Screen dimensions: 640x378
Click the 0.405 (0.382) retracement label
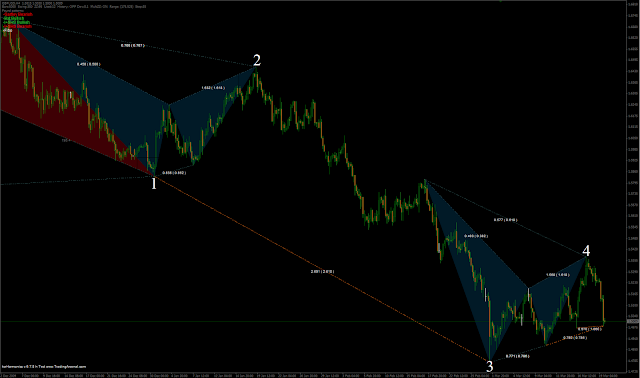pos(476,236)
